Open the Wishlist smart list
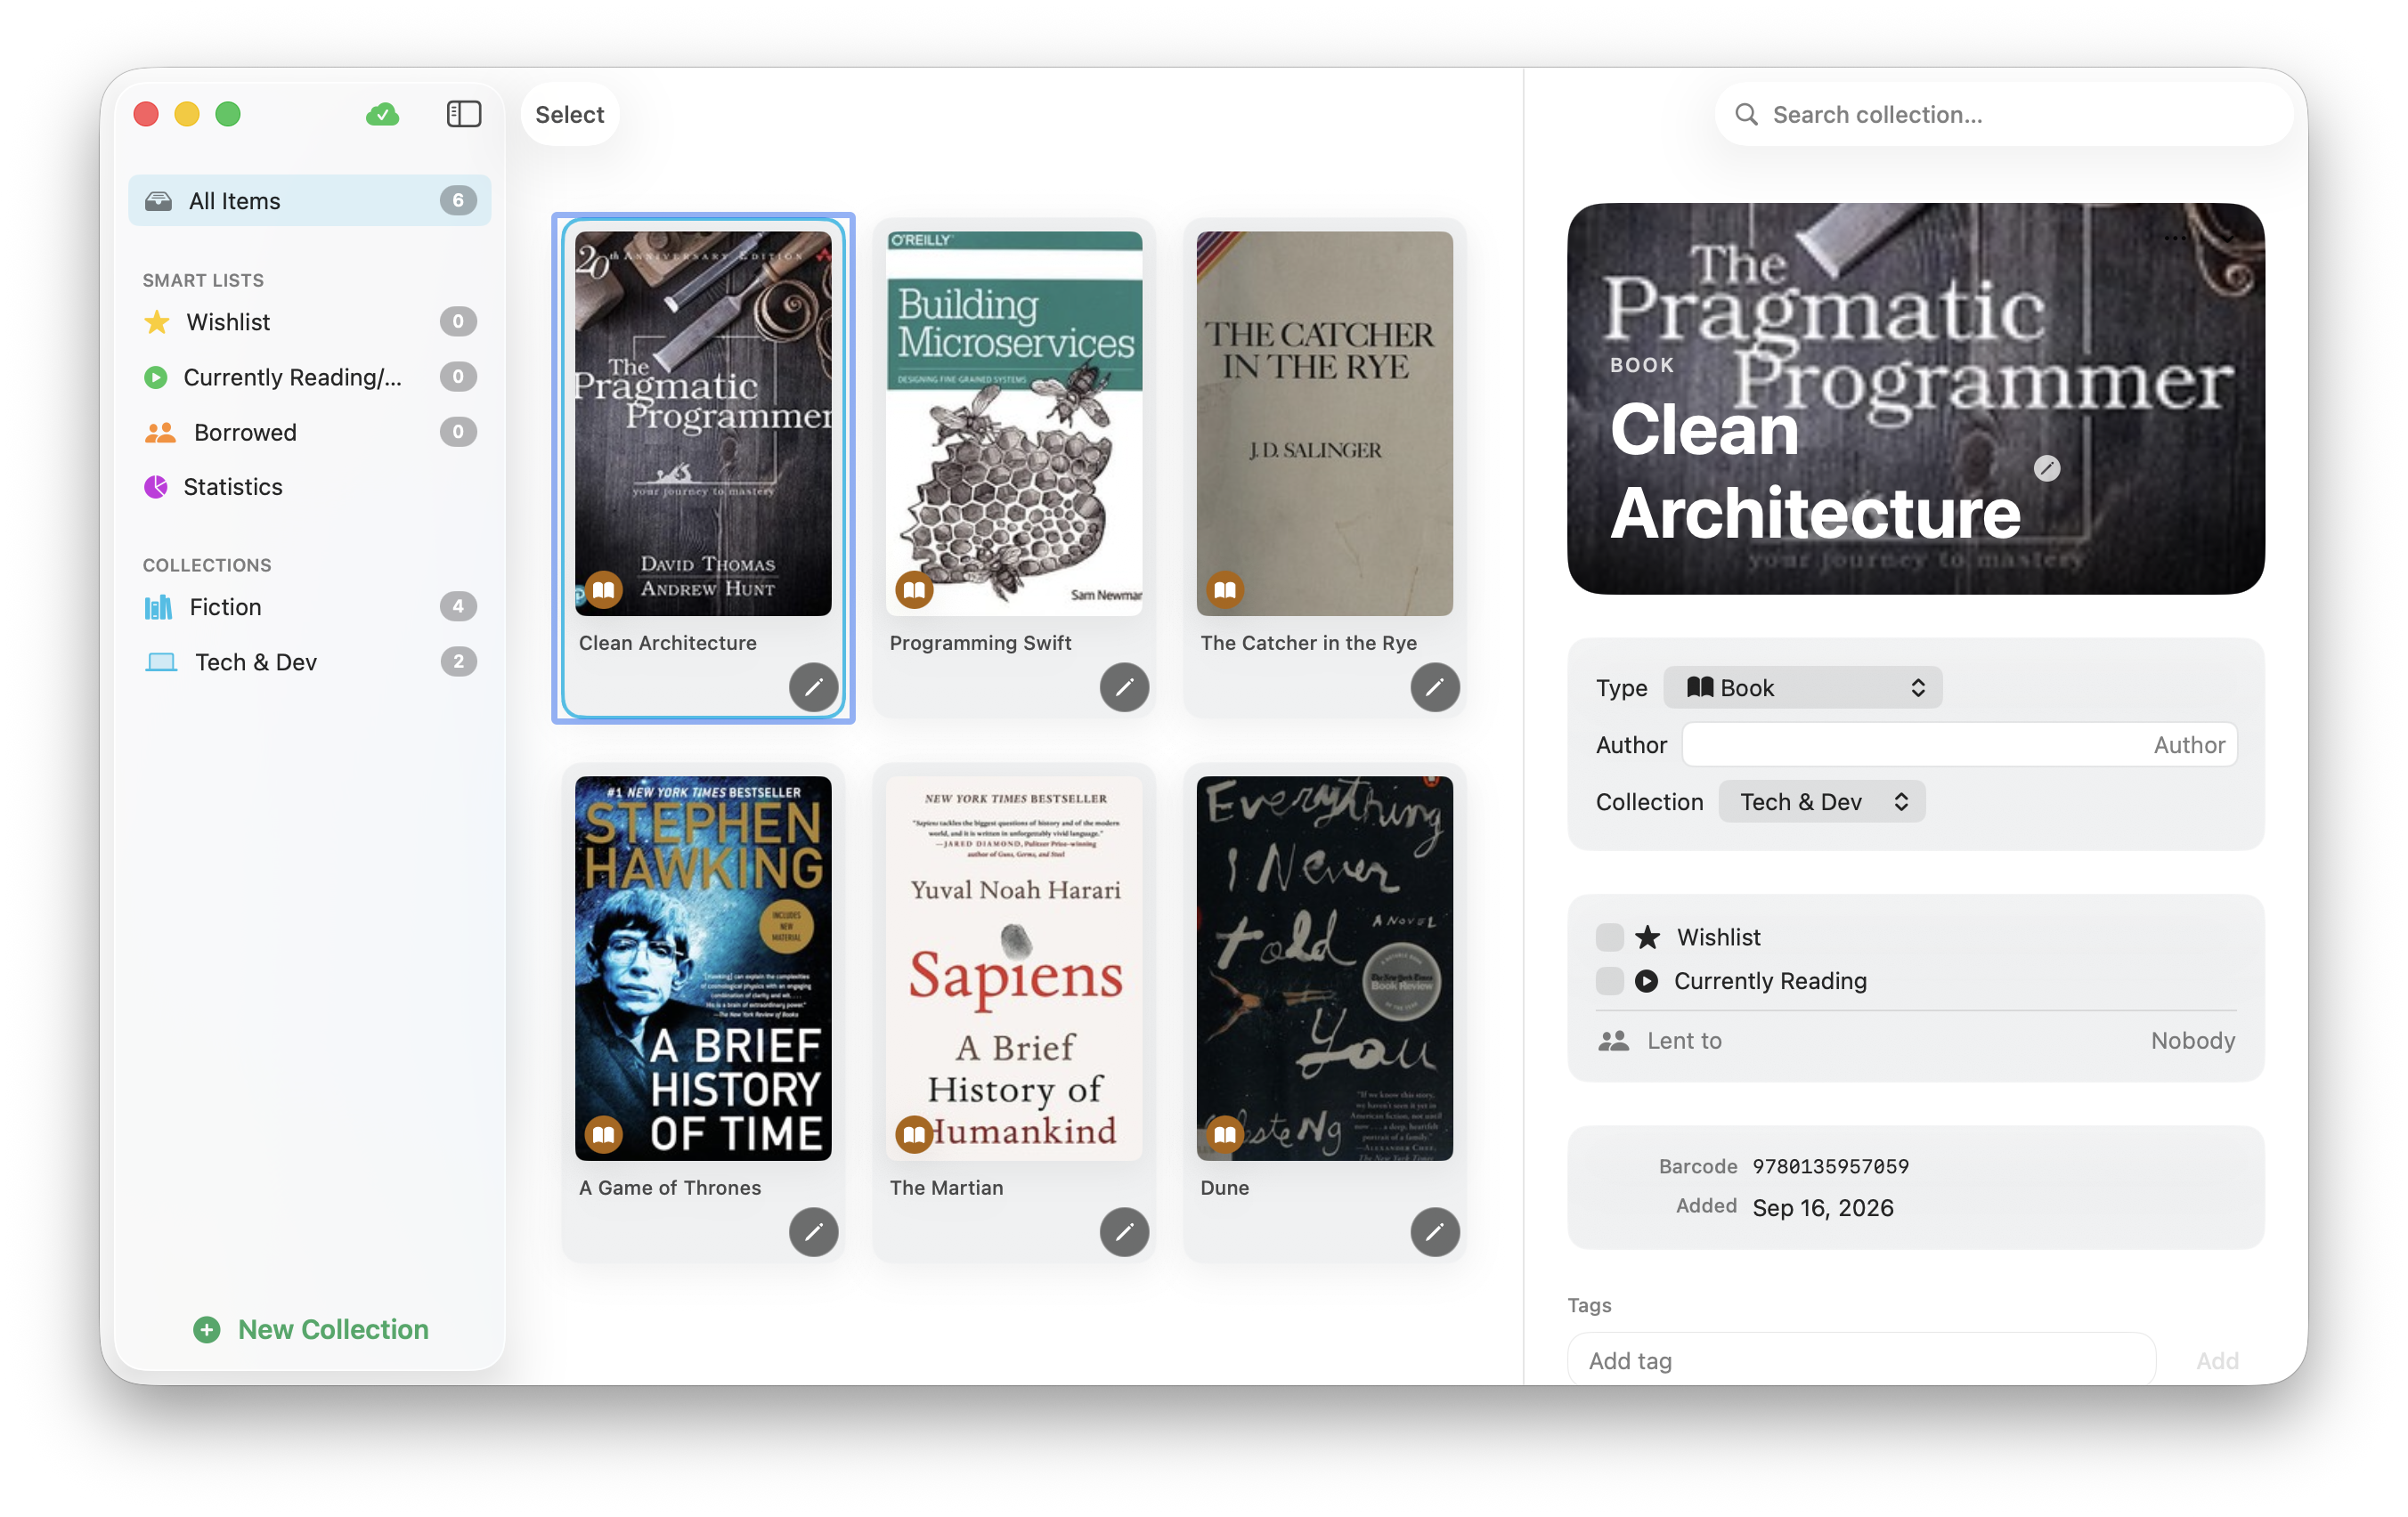 [x=309, y=322]
